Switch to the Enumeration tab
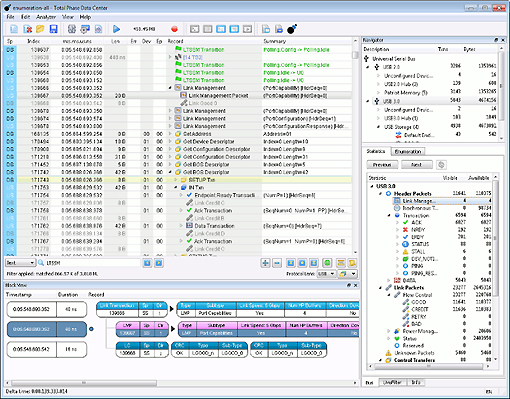 tap(408, 152)
